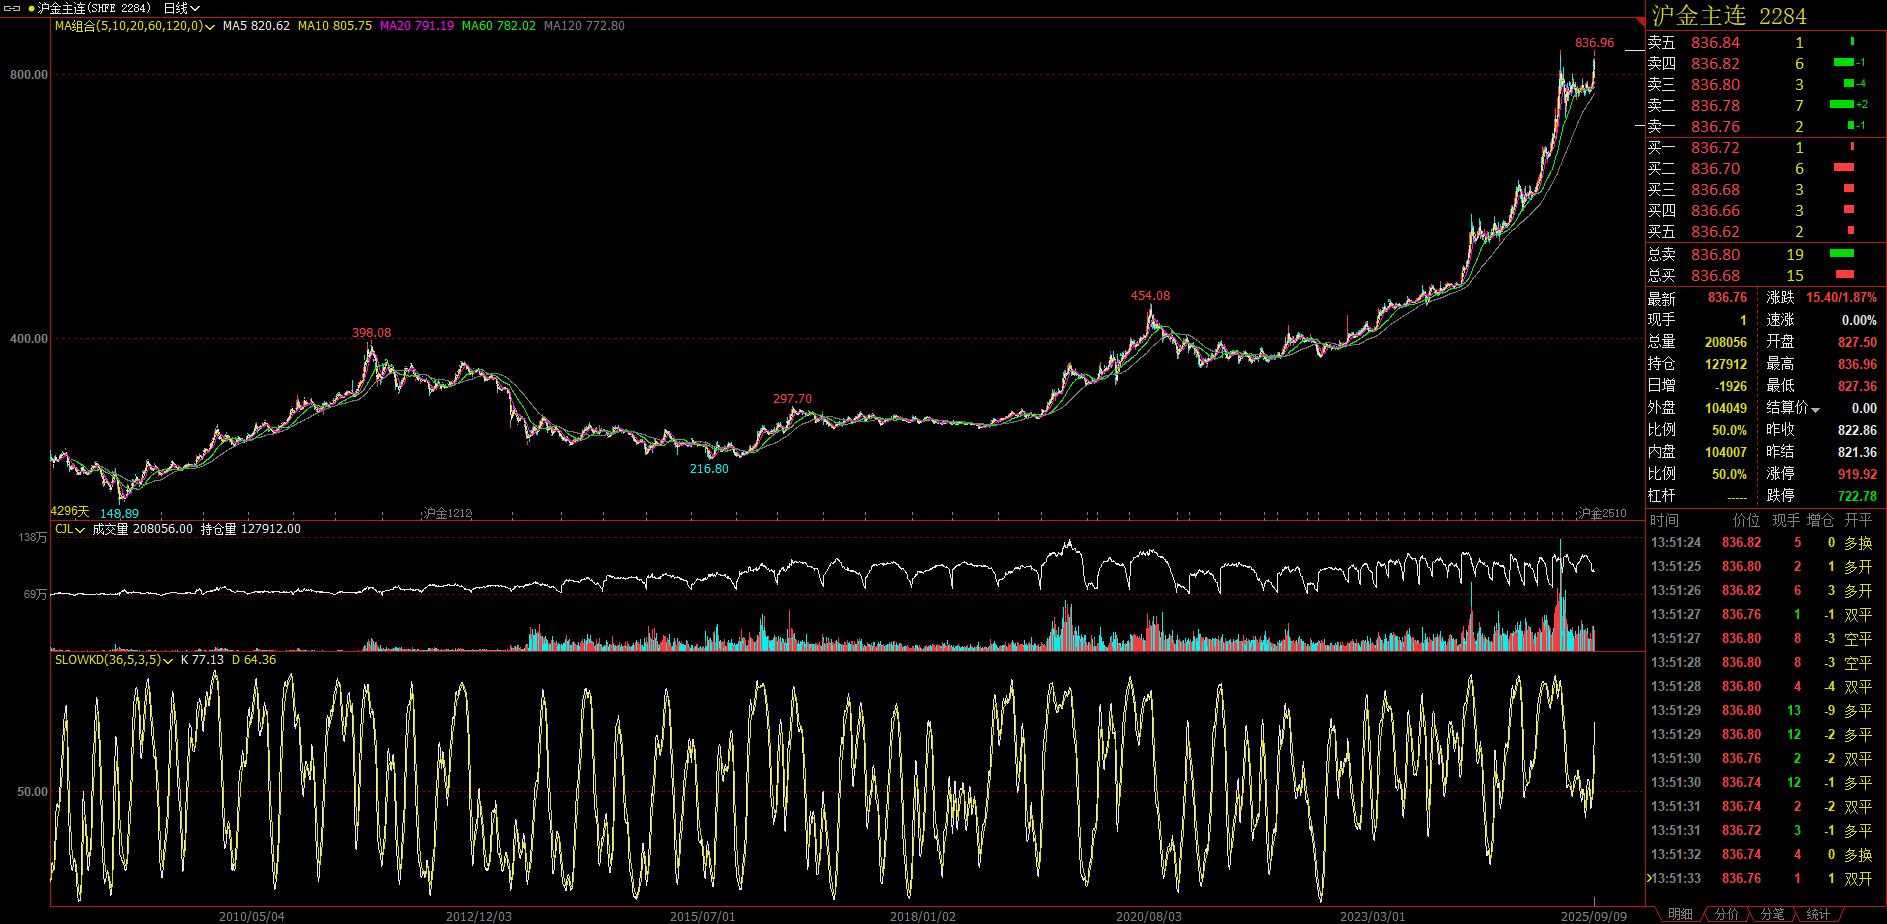
Task: Click the link icon at top-left
Action: pyautogui.click(x=13, y=8)
